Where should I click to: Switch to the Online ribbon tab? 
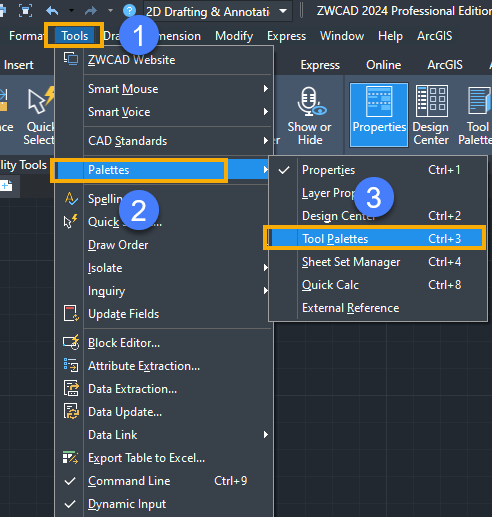pyautogui.click(x=384, y=65)
